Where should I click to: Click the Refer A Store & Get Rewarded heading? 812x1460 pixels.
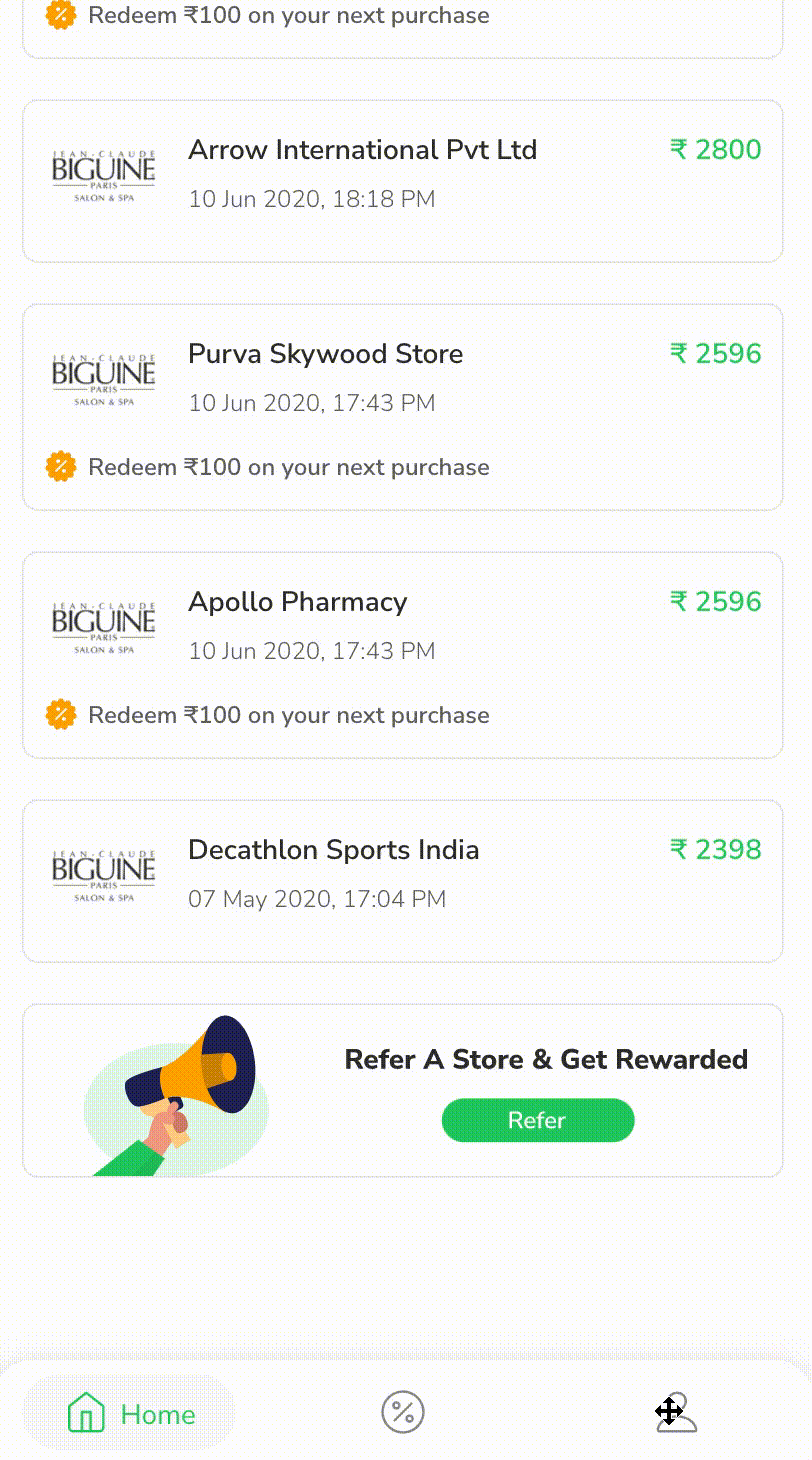pyautogui.click(x=546, y=1060)
